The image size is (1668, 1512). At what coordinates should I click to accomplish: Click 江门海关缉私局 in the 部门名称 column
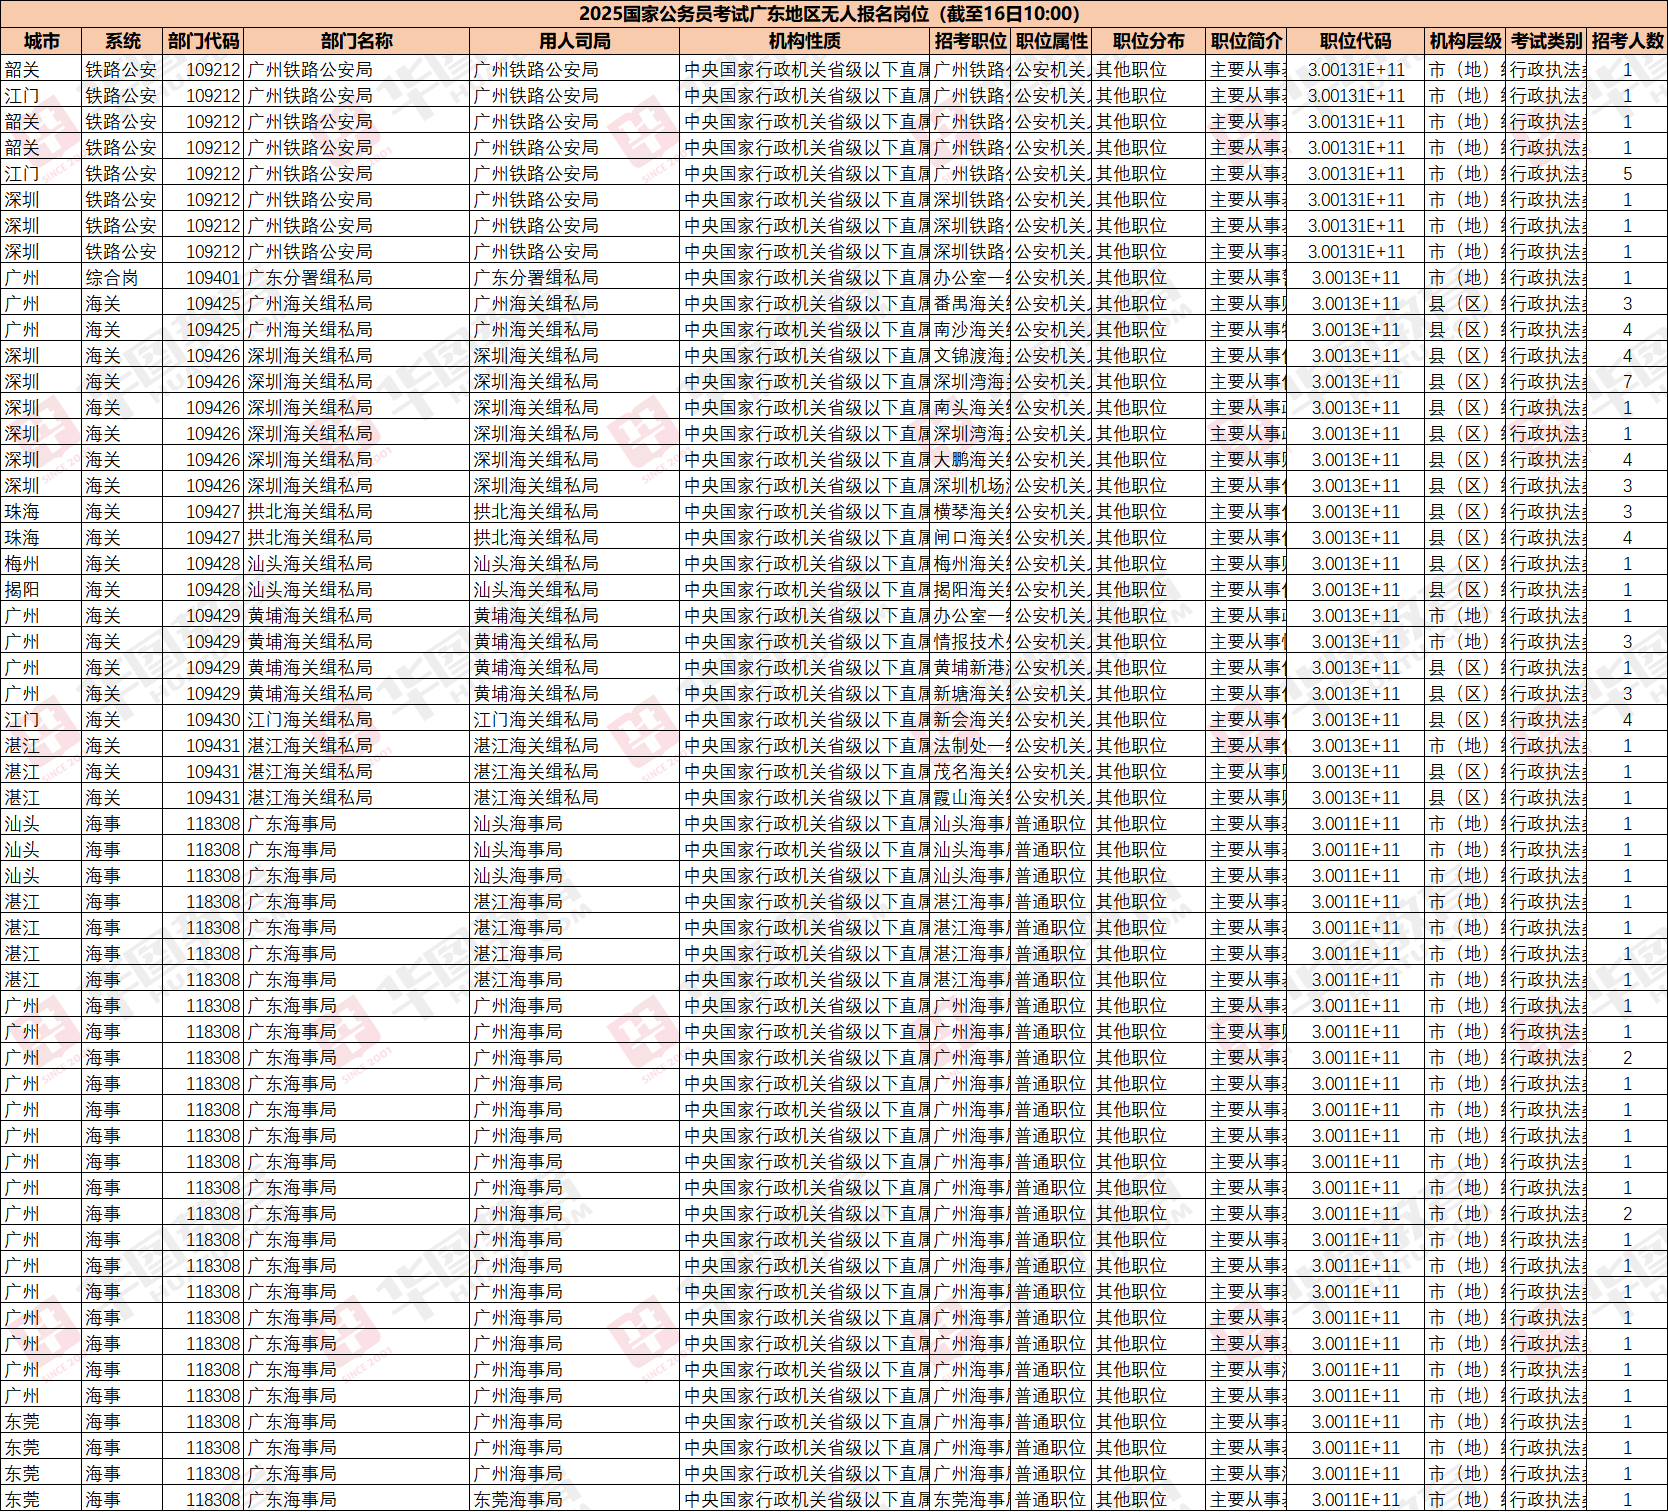point(356,720)
